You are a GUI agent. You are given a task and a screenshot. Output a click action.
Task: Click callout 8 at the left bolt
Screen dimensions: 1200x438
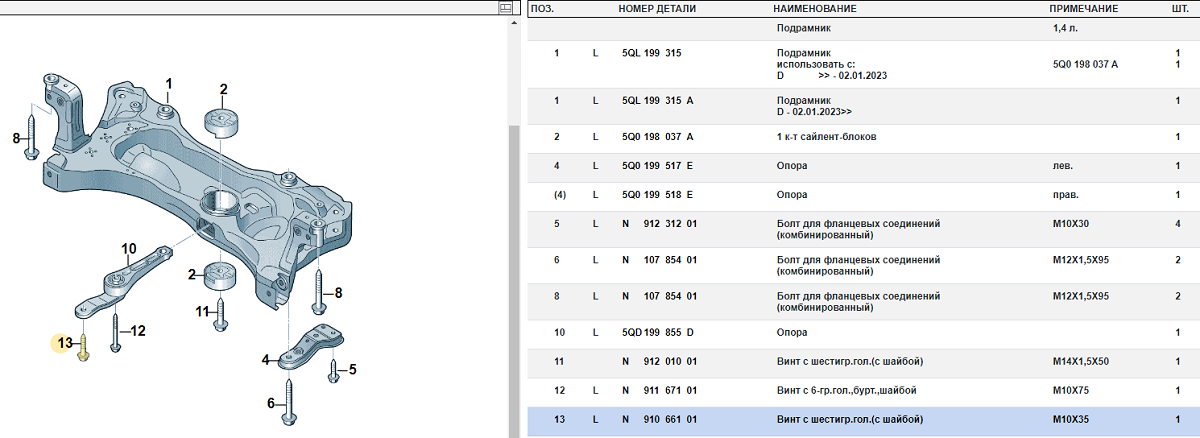[16, 138]
